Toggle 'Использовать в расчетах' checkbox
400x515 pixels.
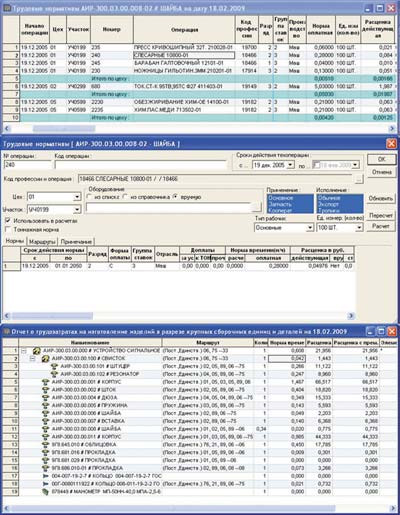pos(8,221)
